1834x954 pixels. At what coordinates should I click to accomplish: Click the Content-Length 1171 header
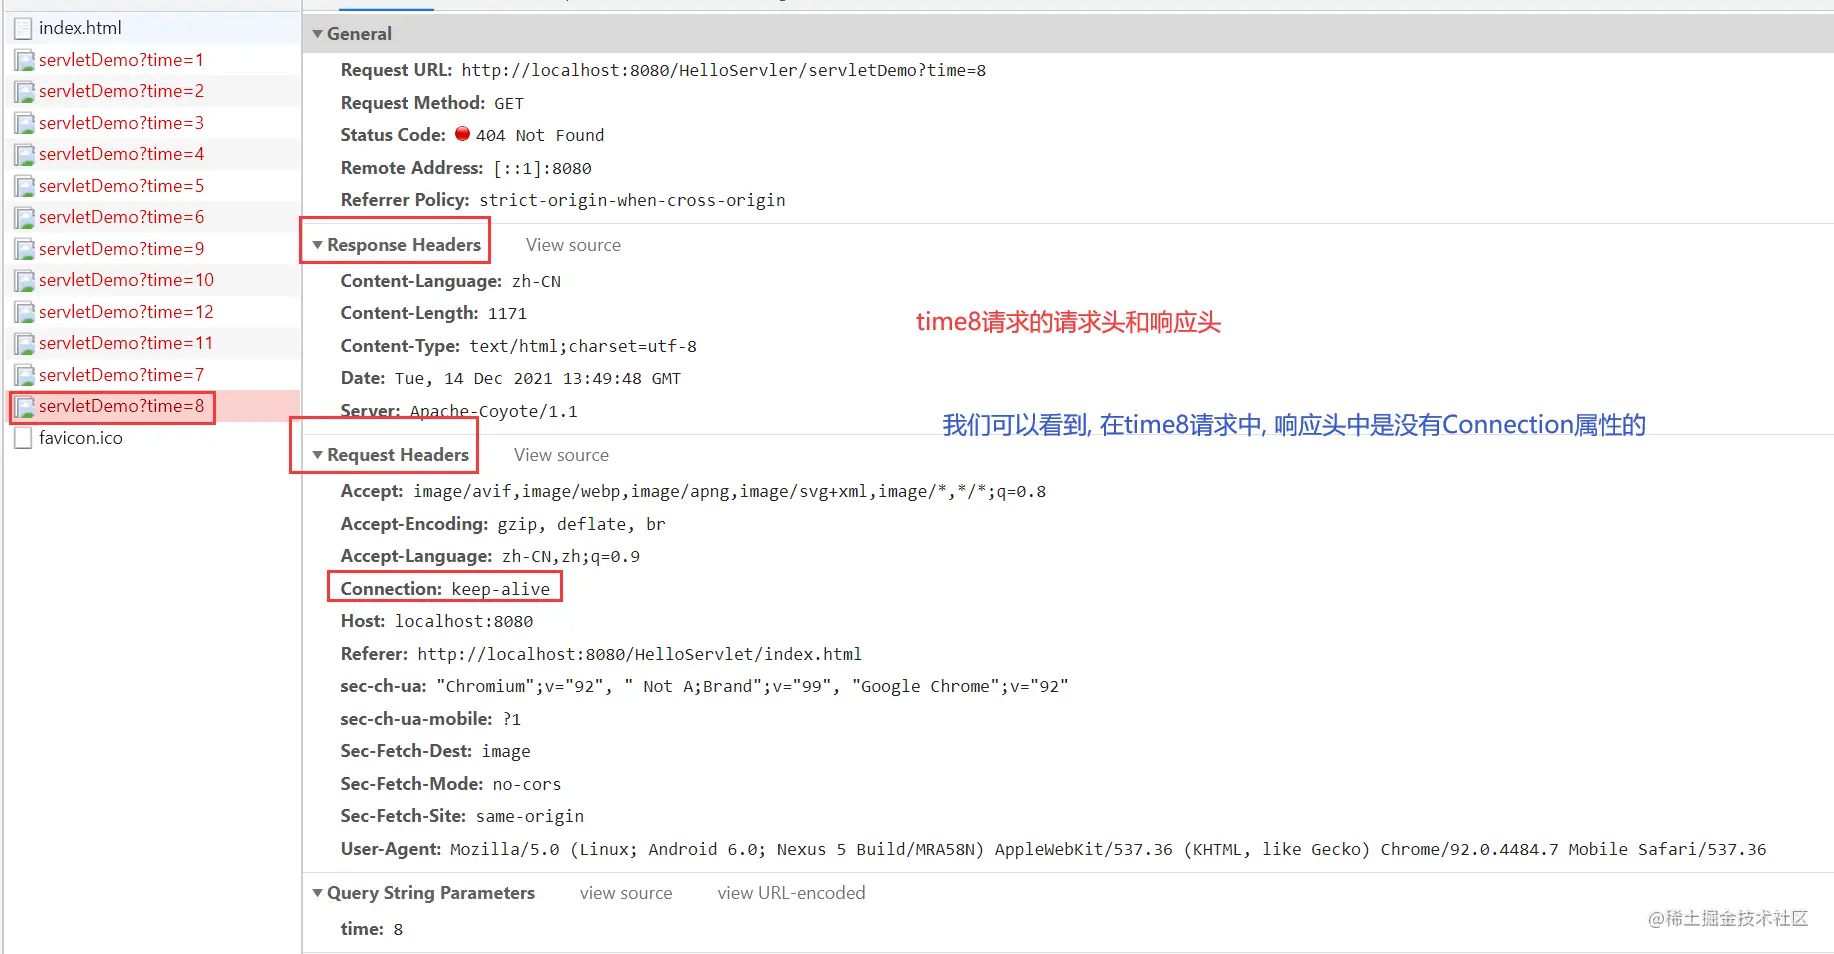click(x=433, y=314)
